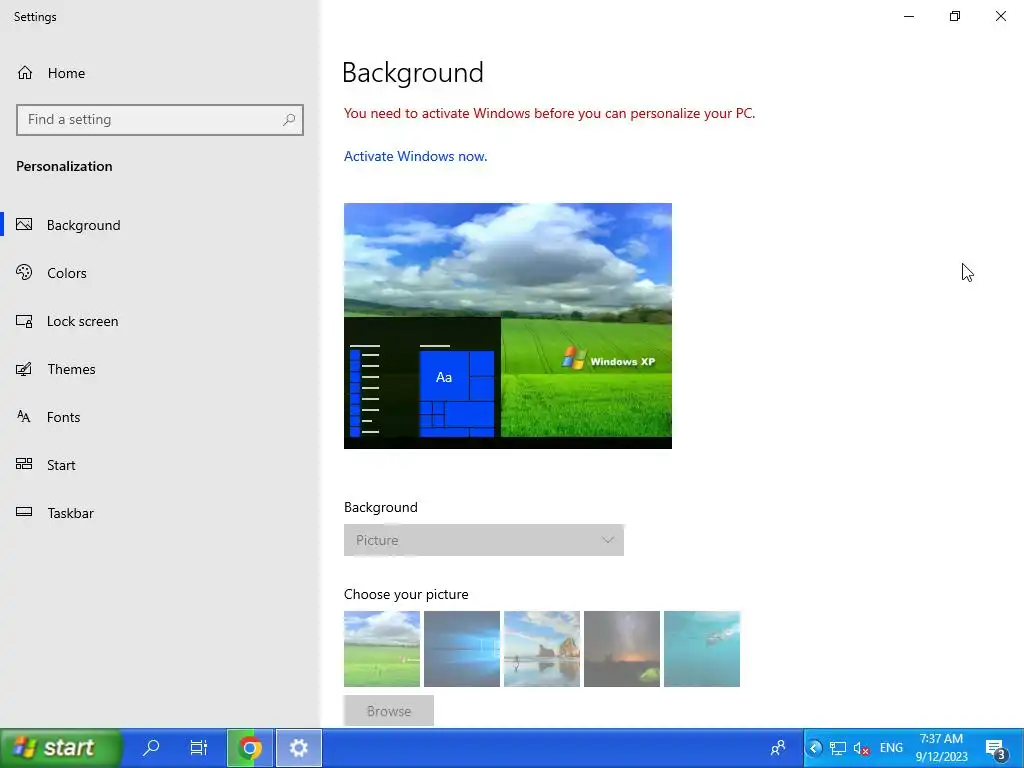
Task: Open Task View from the taskbar
Action: pyautogui.click(x=199, y=748)
